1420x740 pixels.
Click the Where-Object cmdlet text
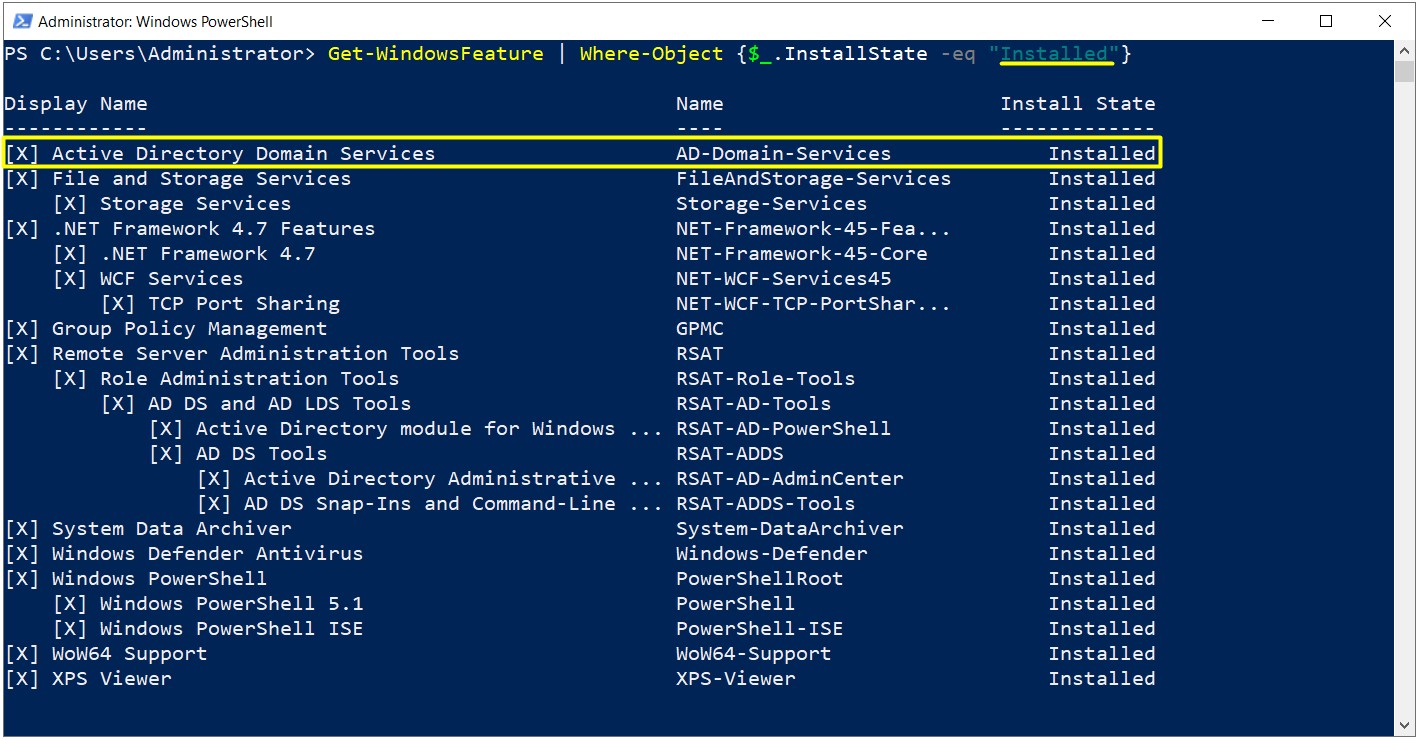[x=651, y=54]
